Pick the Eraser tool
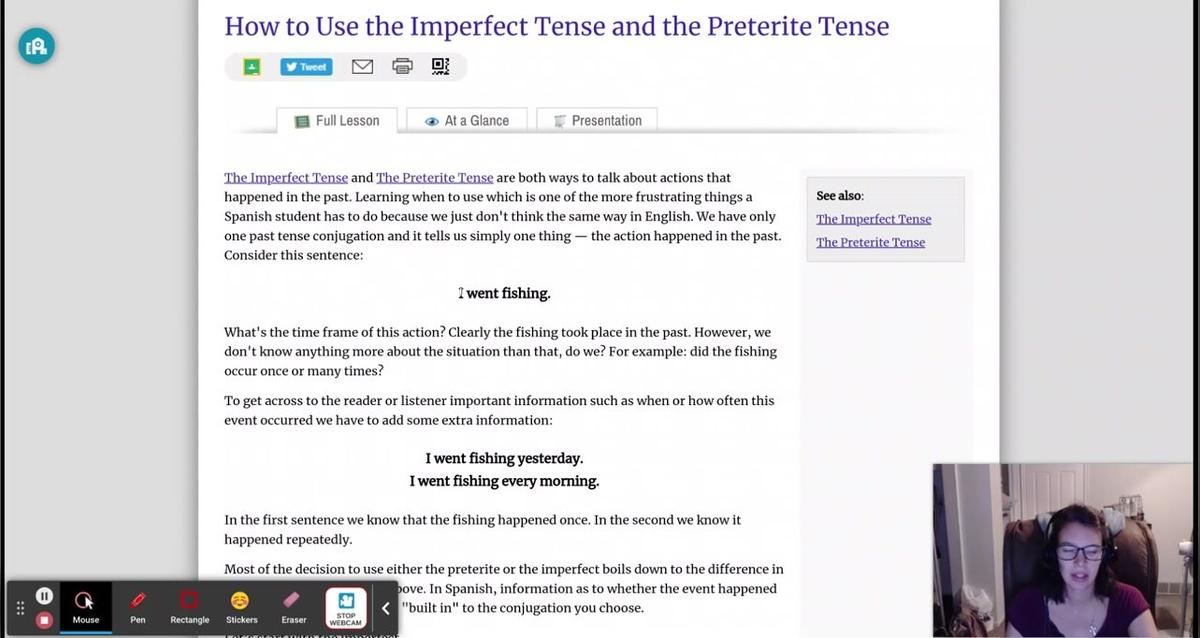1200x638 pixels. point(293,608)
